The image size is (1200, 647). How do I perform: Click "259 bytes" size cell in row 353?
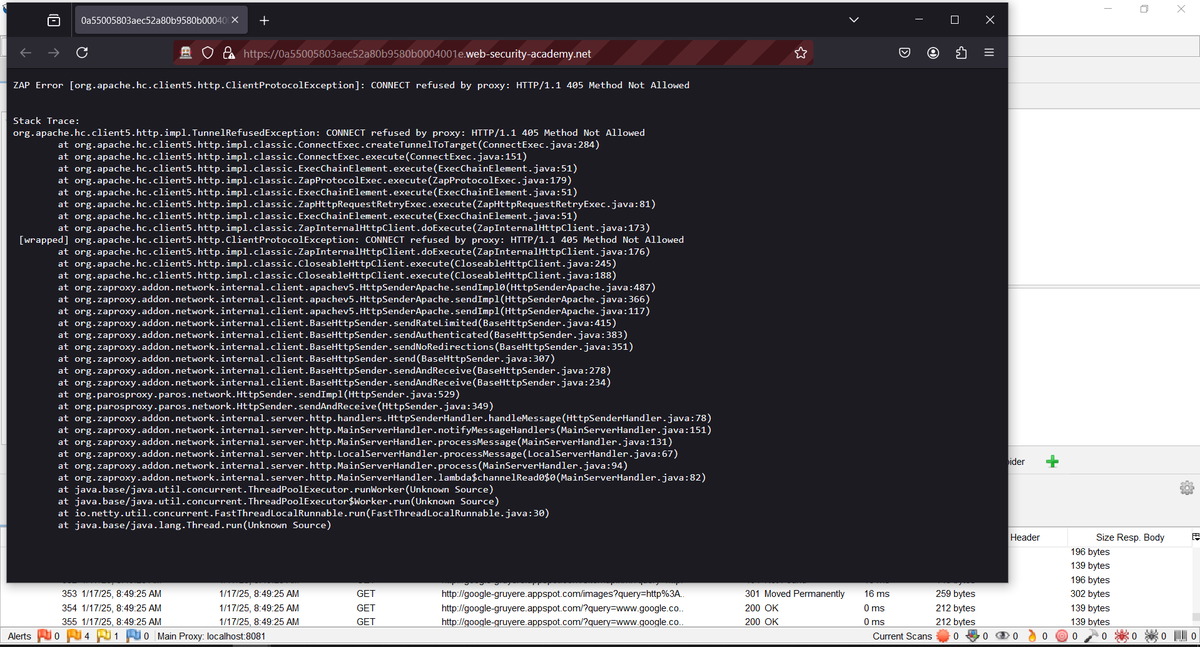coord(955,594)
